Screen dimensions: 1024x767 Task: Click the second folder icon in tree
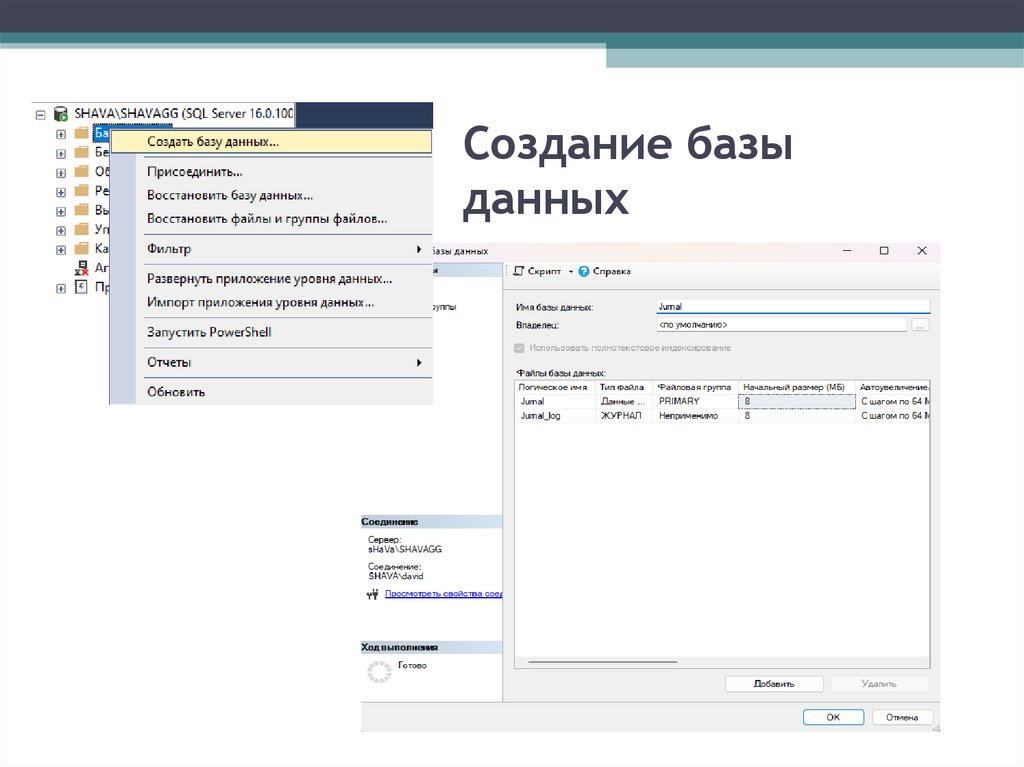point(82,152)
